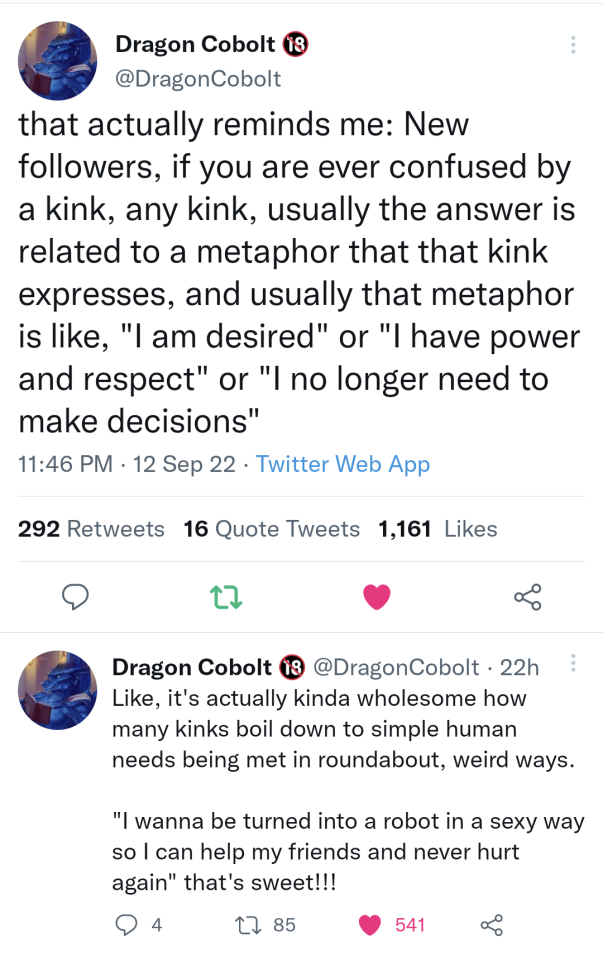Click the Twitter Web App source link
The image size is (603, 960).
click(x=343, y=464)
